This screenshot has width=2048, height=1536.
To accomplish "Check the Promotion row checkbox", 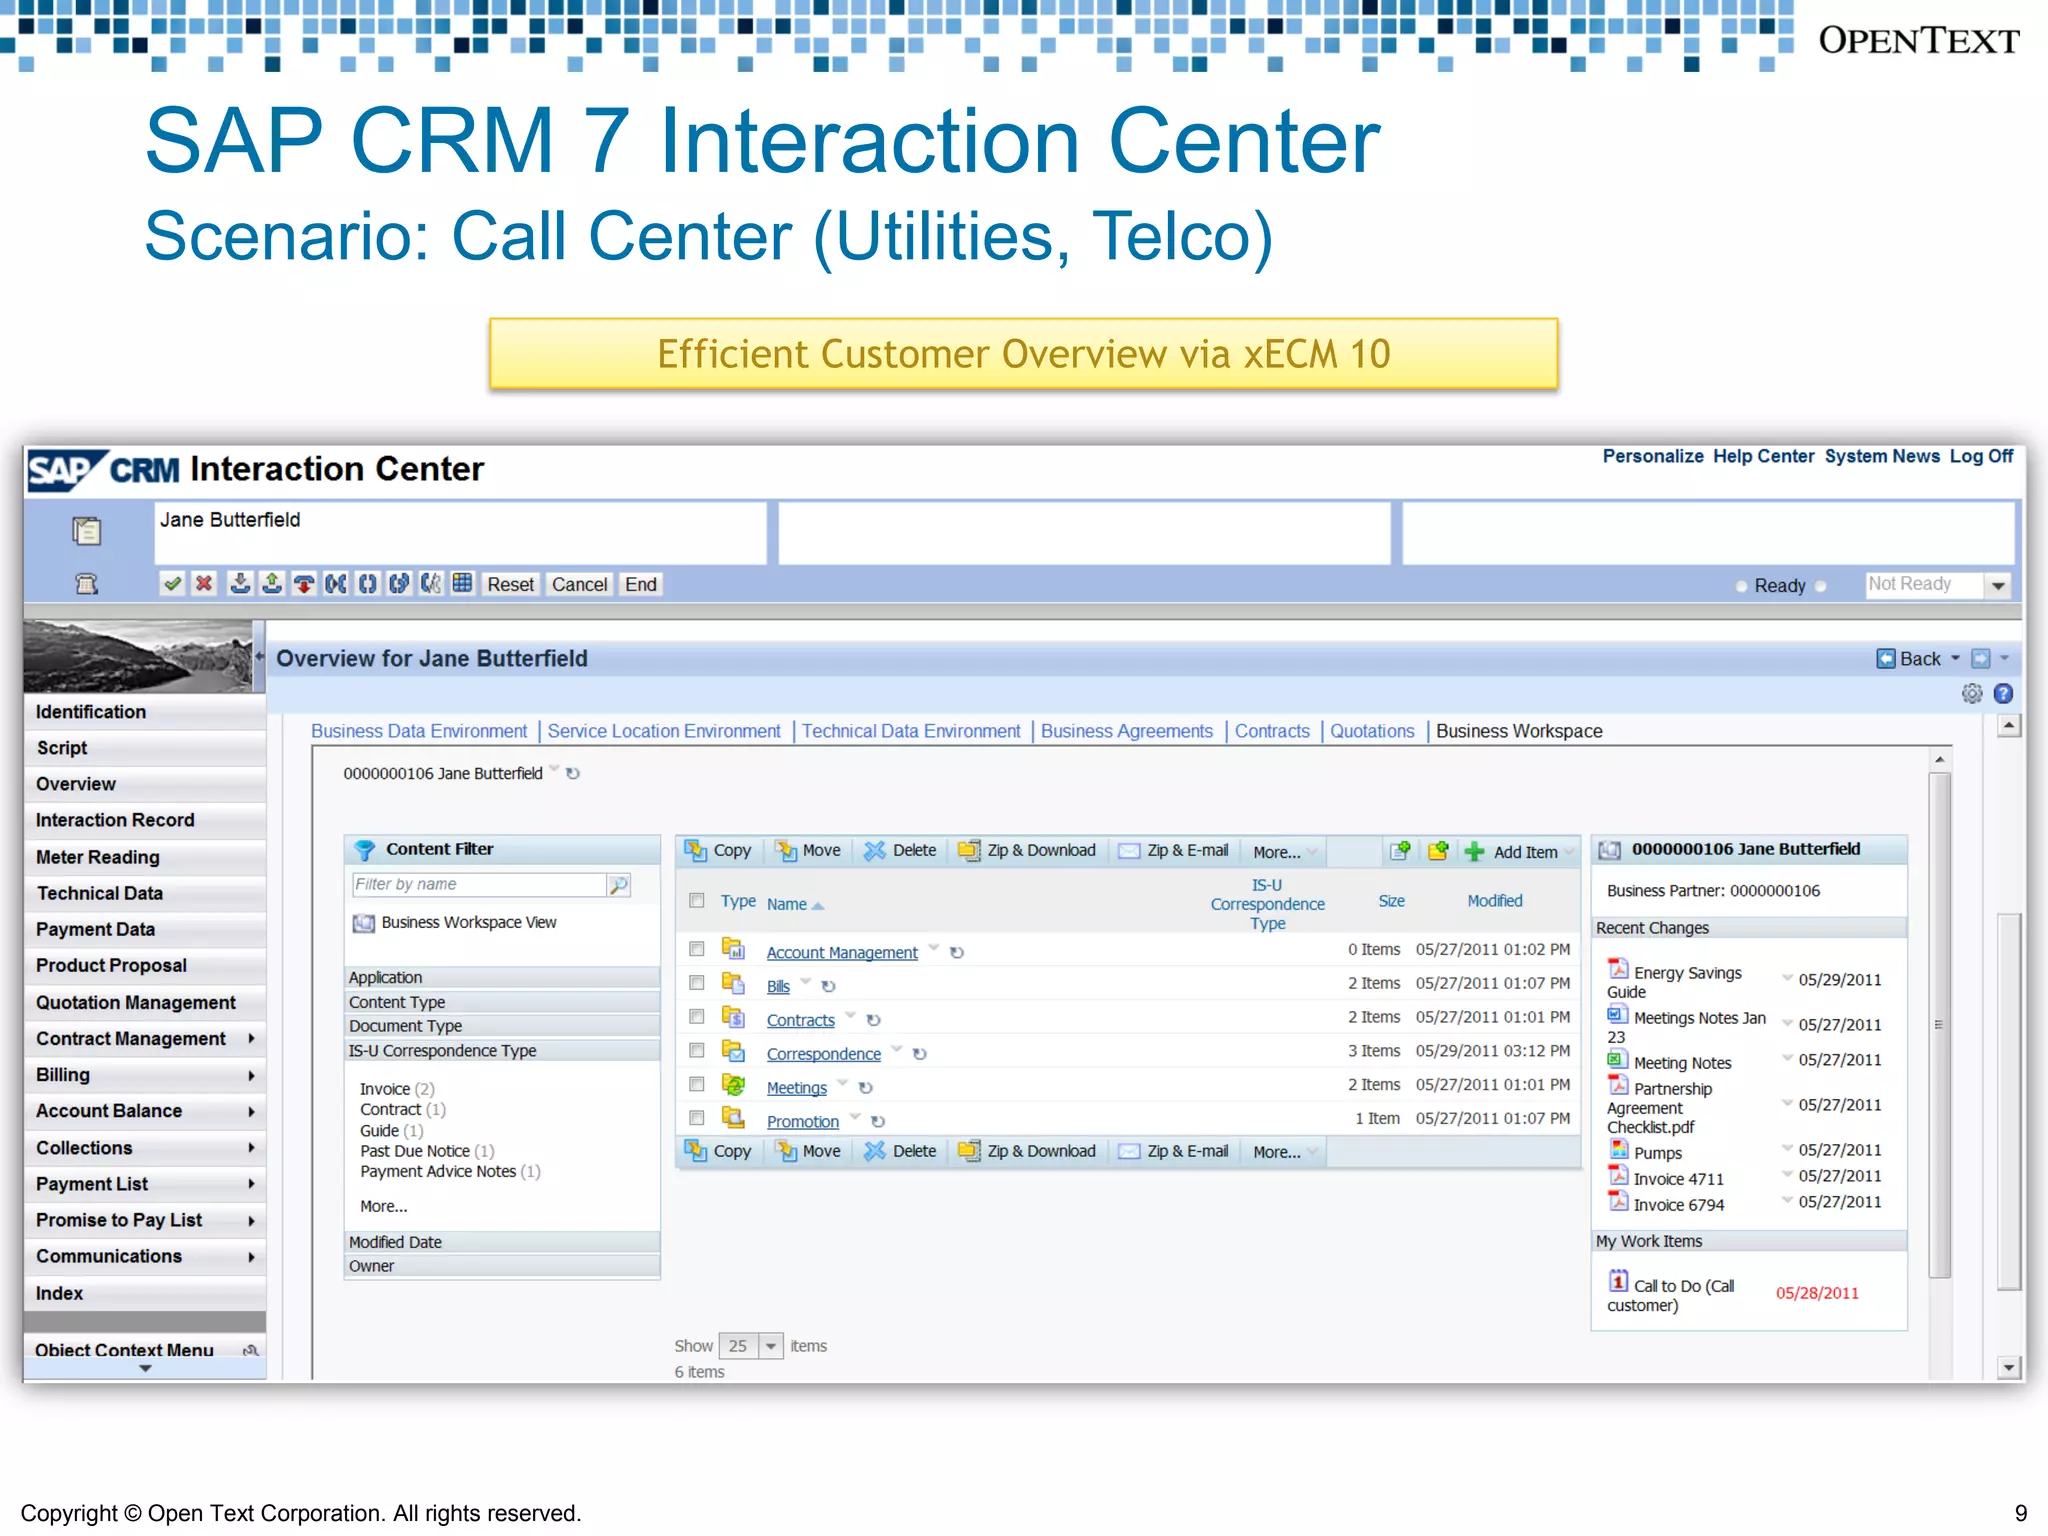I will [697, 1118].
